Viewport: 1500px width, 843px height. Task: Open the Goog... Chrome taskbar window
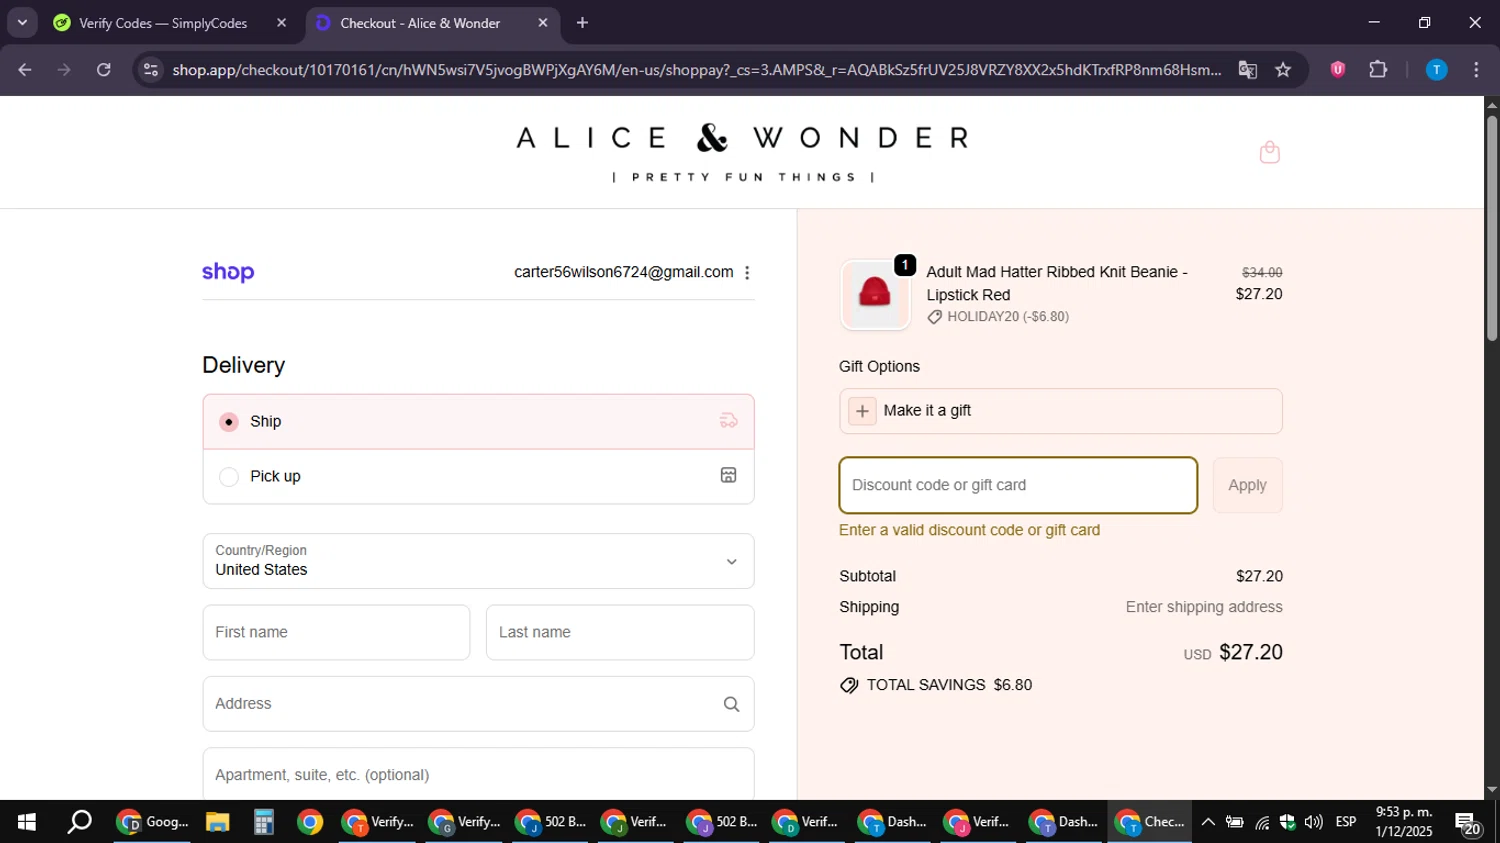(x=152, y=822)
